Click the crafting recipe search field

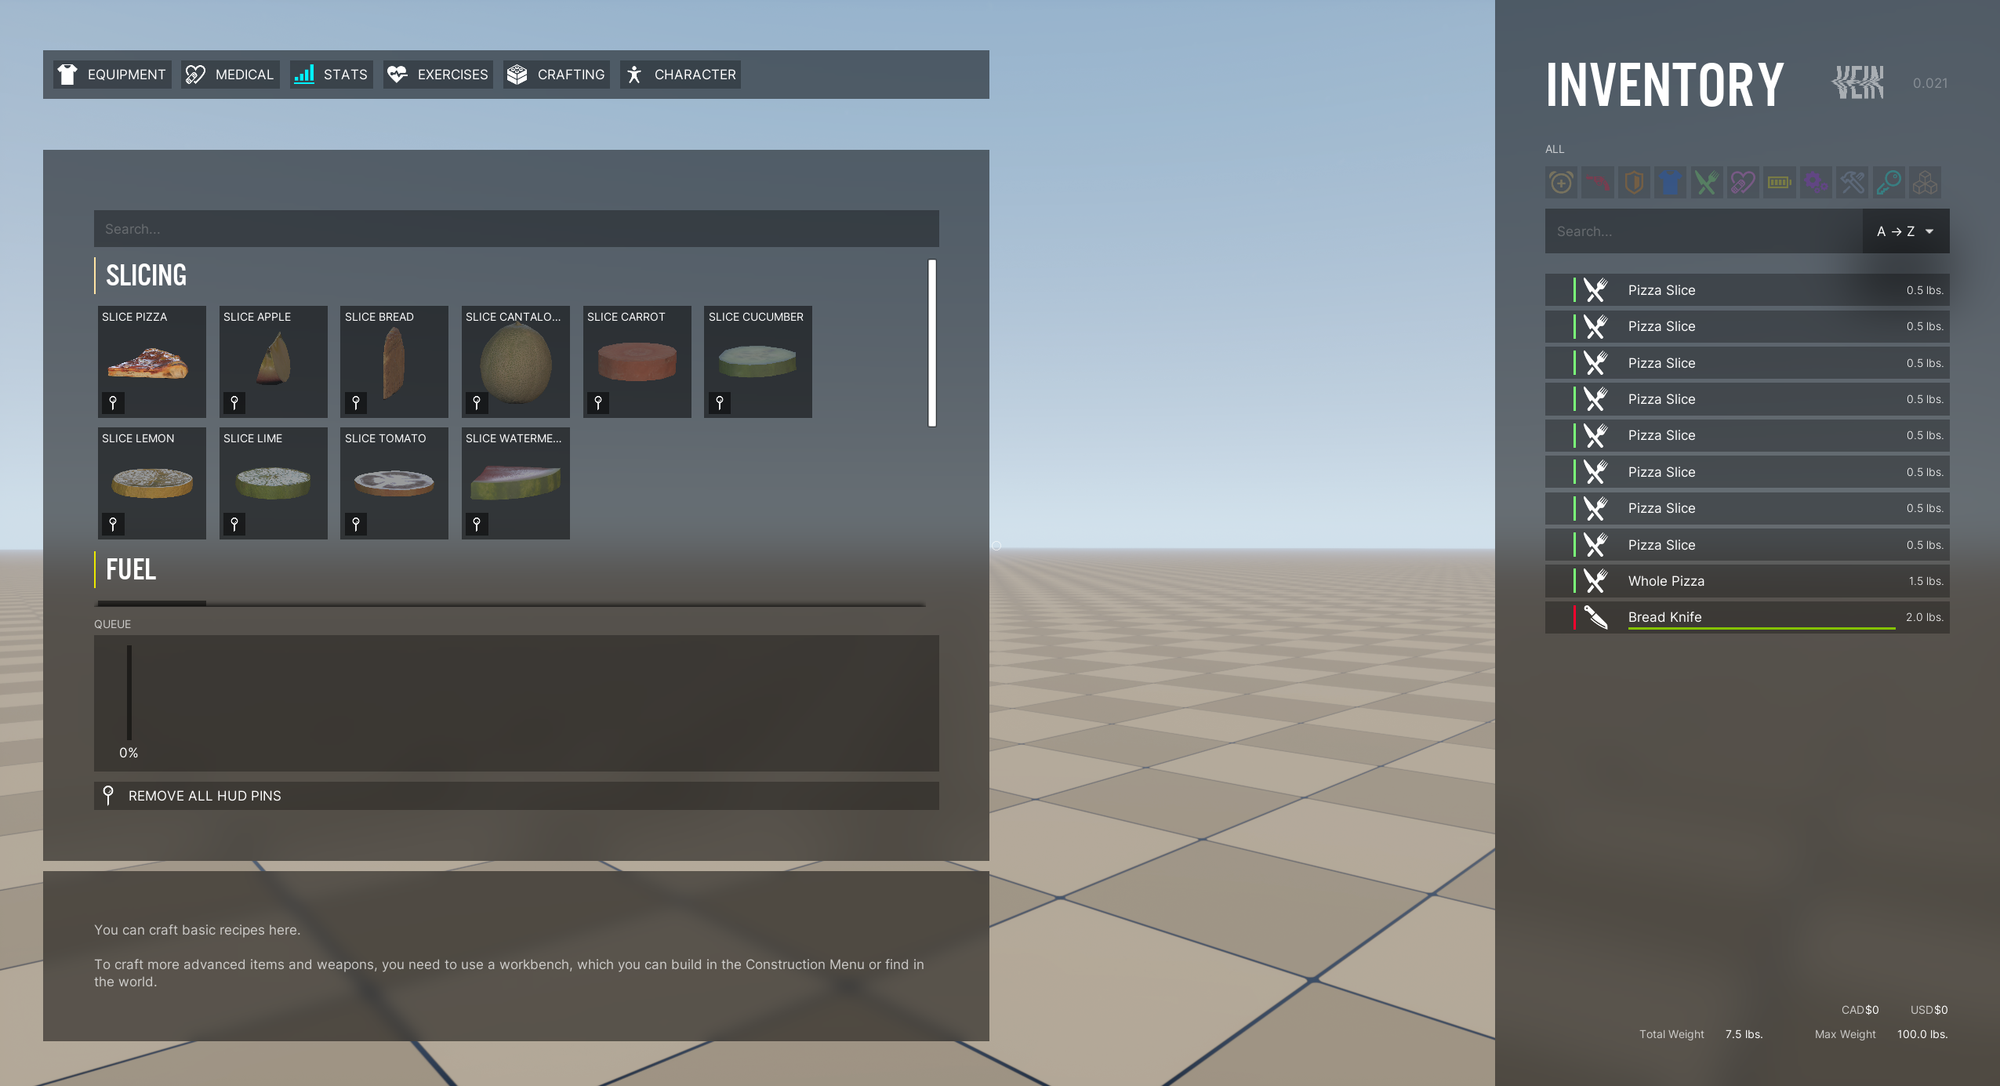click(x=516, y=229)
